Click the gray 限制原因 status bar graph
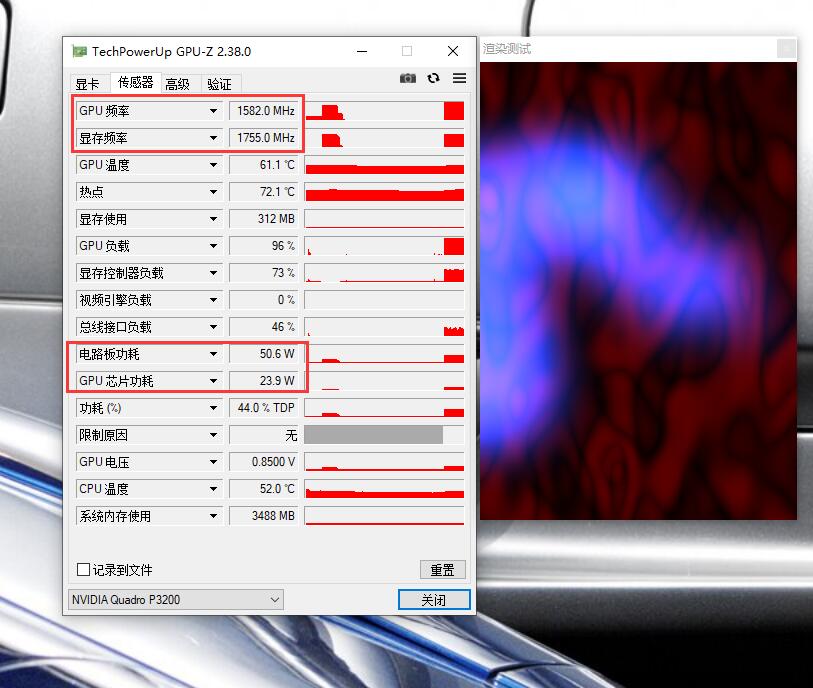 384,435
